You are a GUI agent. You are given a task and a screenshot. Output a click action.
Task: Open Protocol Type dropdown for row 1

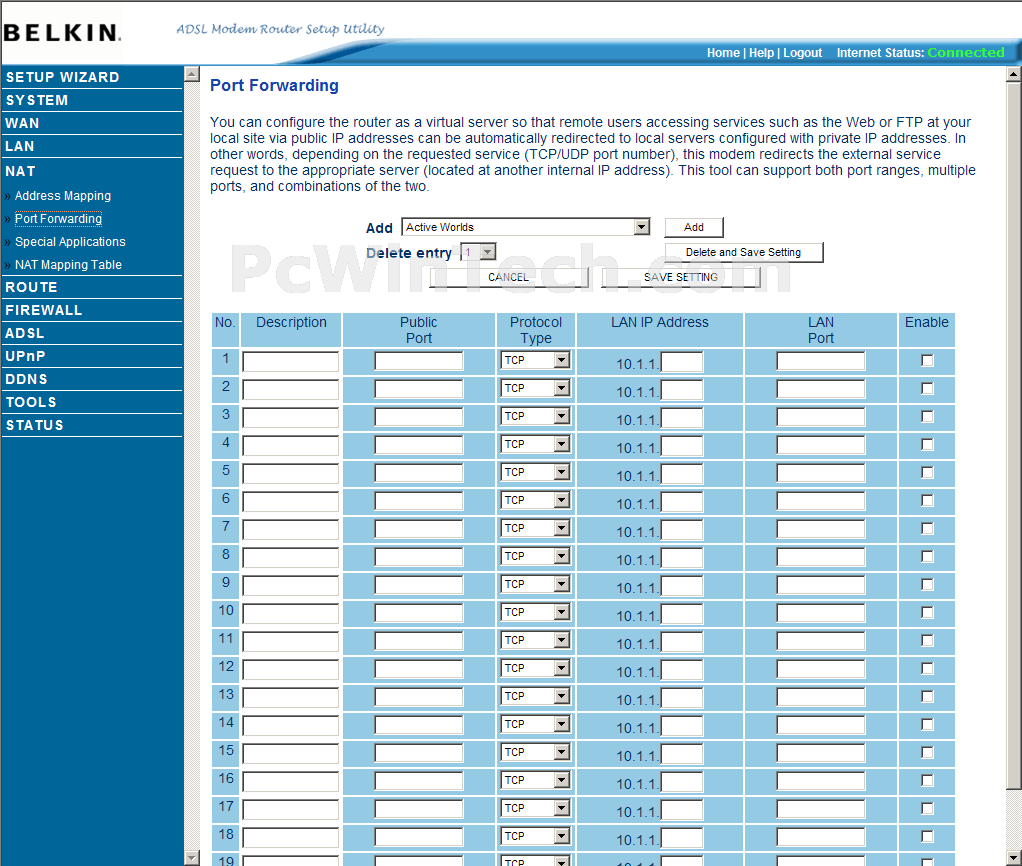point(535,360)
